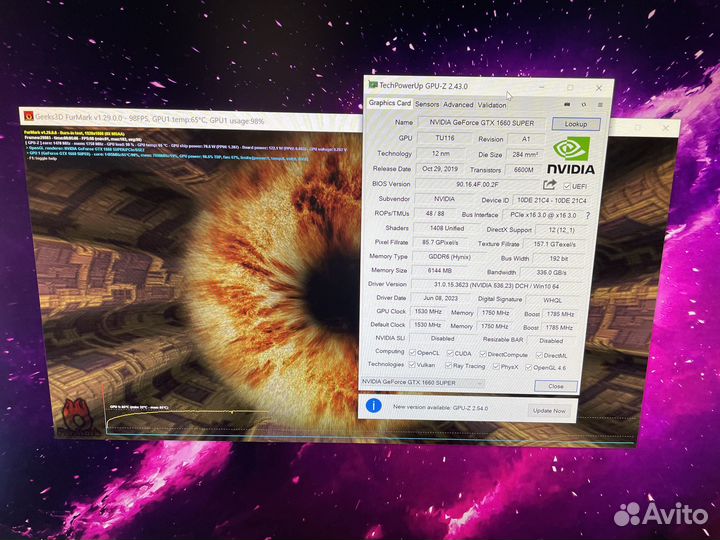Screen dimensions: 720x540
Task: Click the FurMark window title bar text
Action: pyautogui.click(x=150, y=119)
